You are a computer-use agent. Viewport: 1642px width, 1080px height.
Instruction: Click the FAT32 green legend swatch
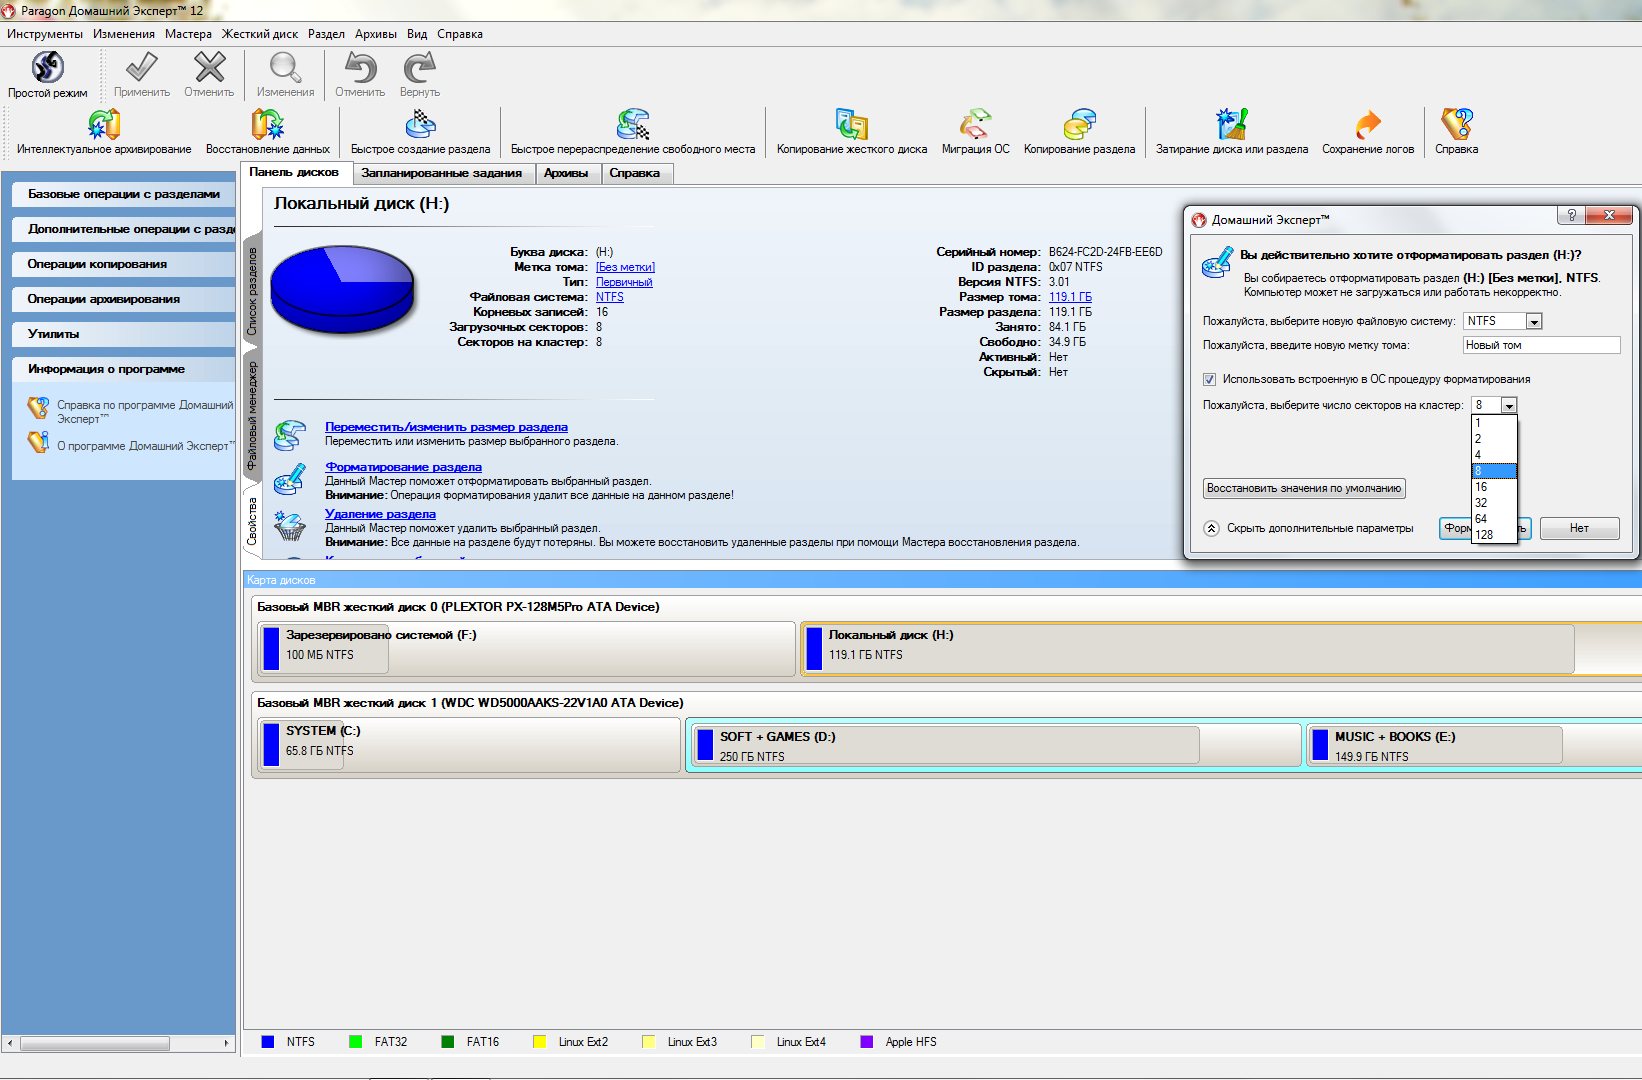coord(355,1042)
